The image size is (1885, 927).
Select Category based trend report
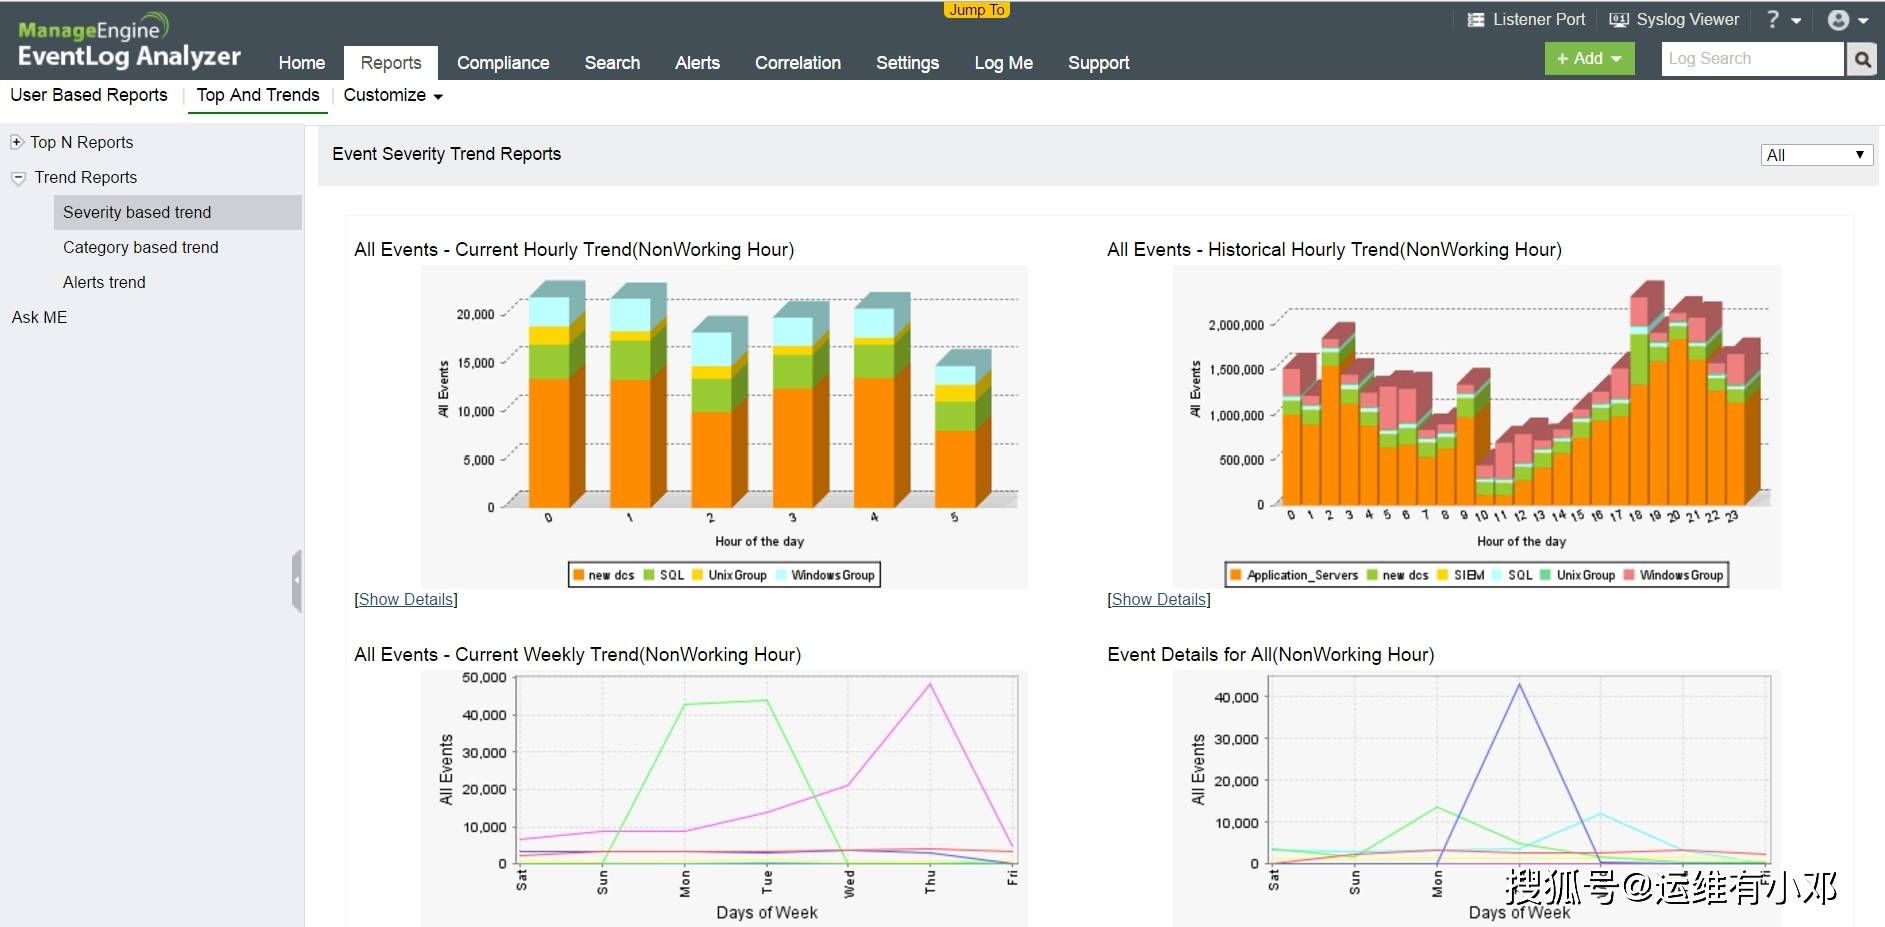141,247
